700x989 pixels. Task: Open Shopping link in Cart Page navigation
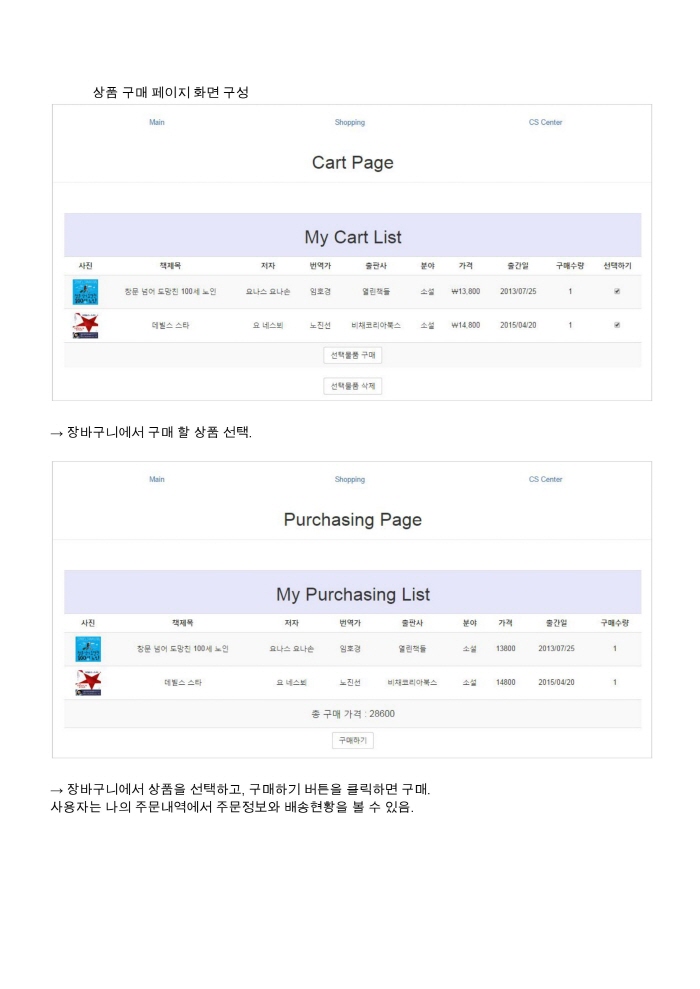tap(349, 122)
